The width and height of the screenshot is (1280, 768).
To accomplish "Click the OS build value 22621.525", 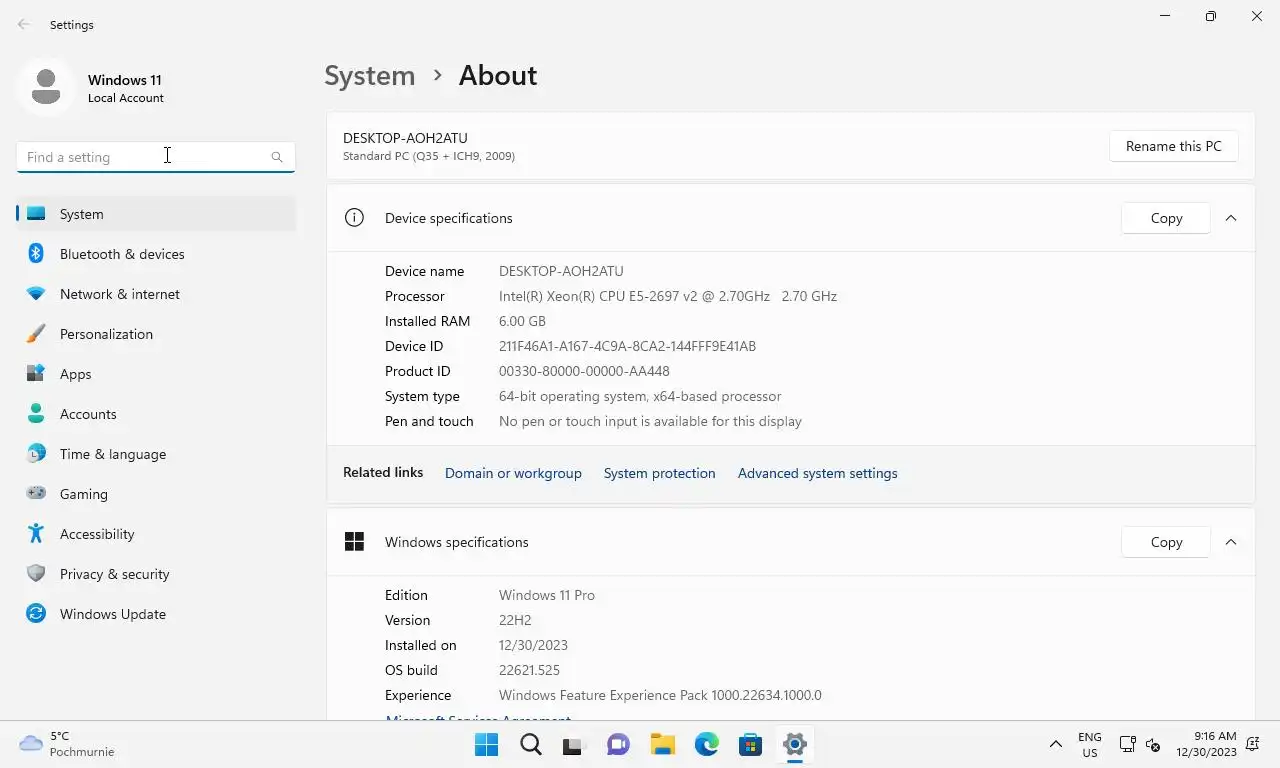I will (x=529, y=670).
